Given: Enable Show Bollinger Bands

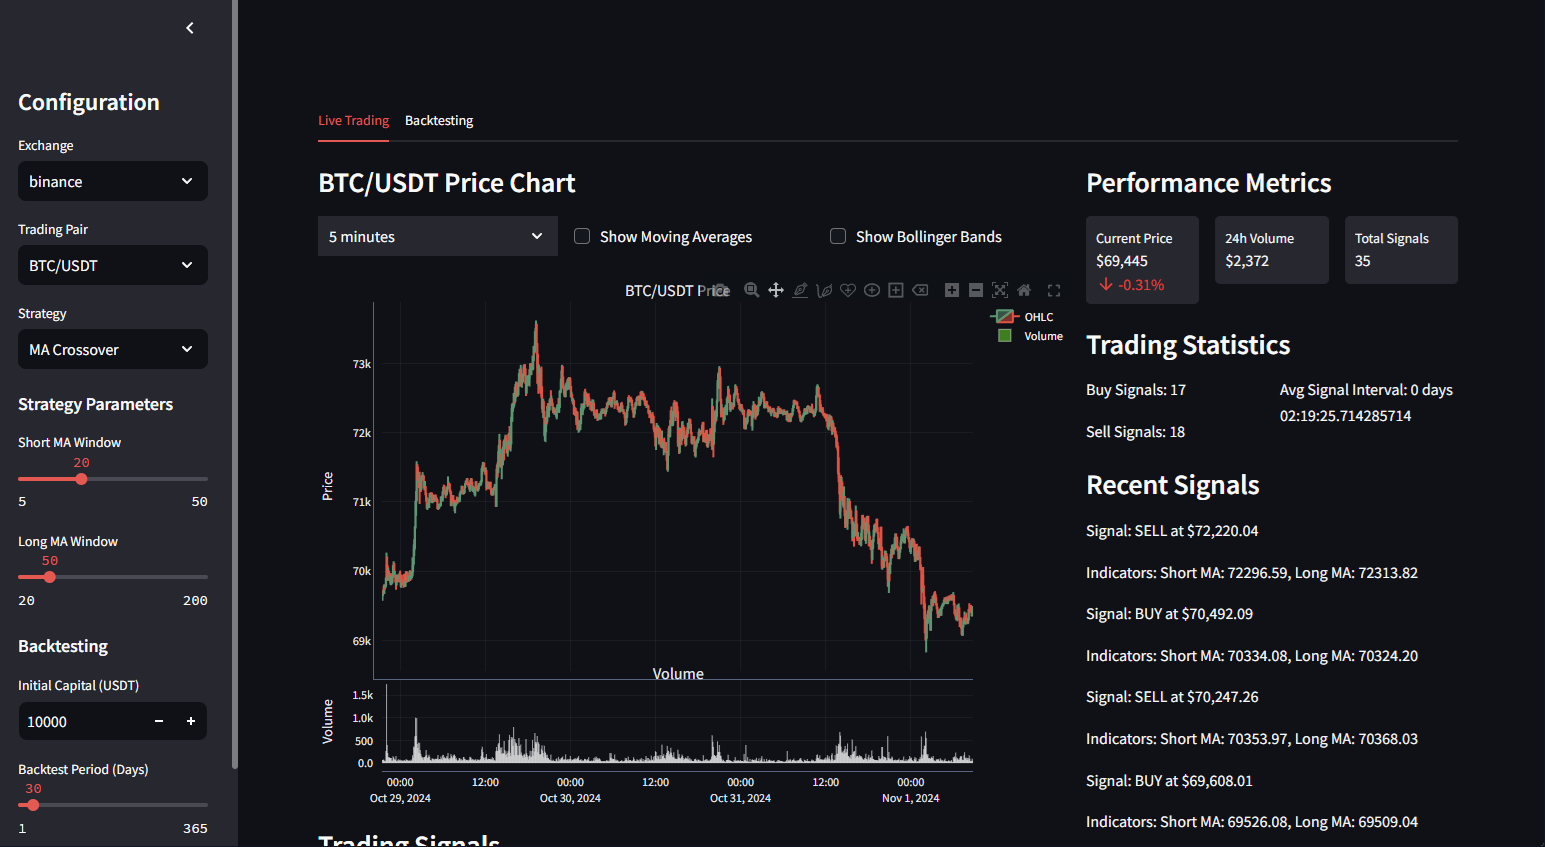Looking at the screenshot, I should pos(837,236).
